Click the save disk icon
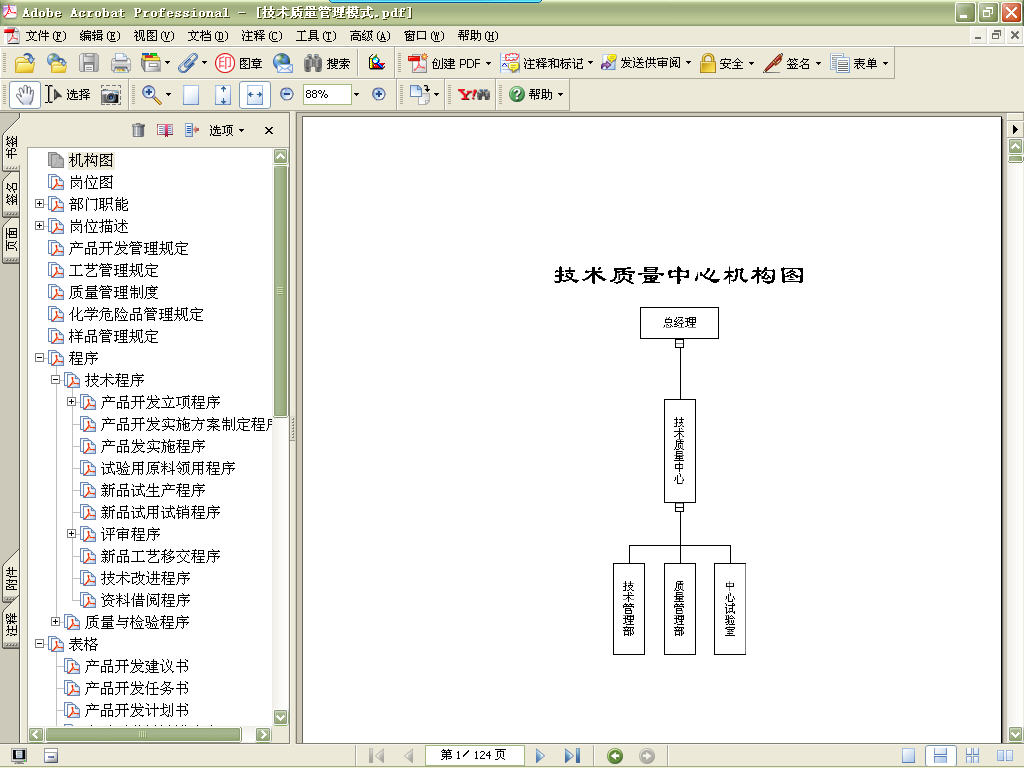 pos(89,63)
